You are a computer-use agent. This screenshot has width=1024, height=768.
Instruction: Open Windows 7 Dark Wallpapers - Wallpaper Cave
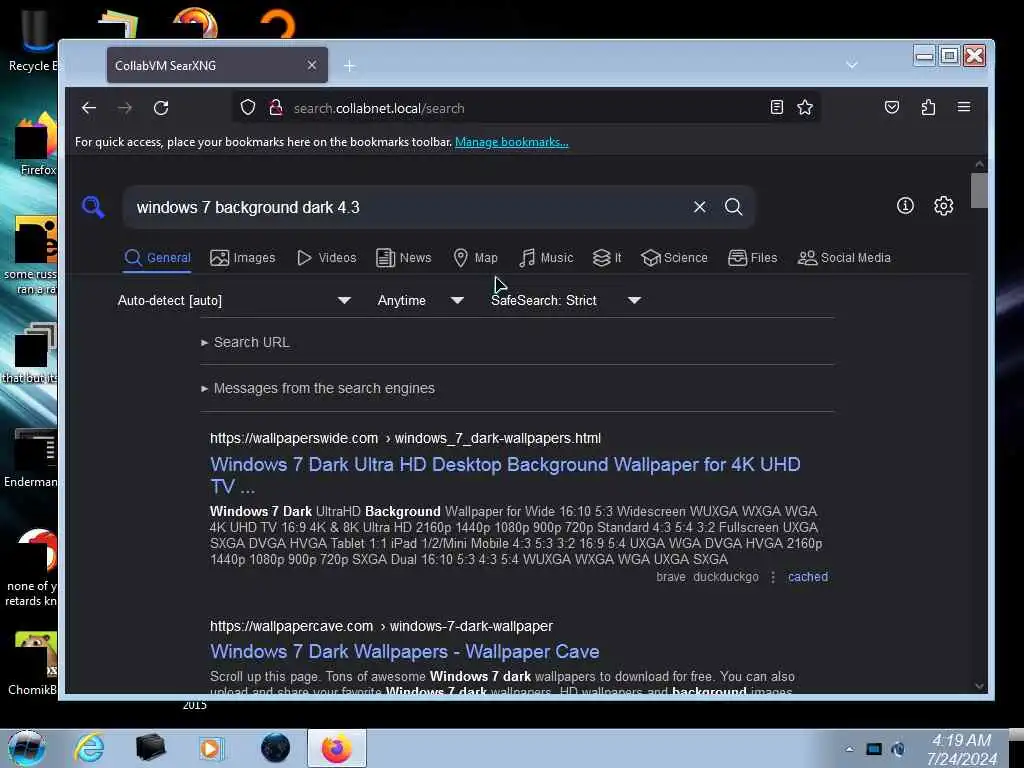click(x=404, y=652)
